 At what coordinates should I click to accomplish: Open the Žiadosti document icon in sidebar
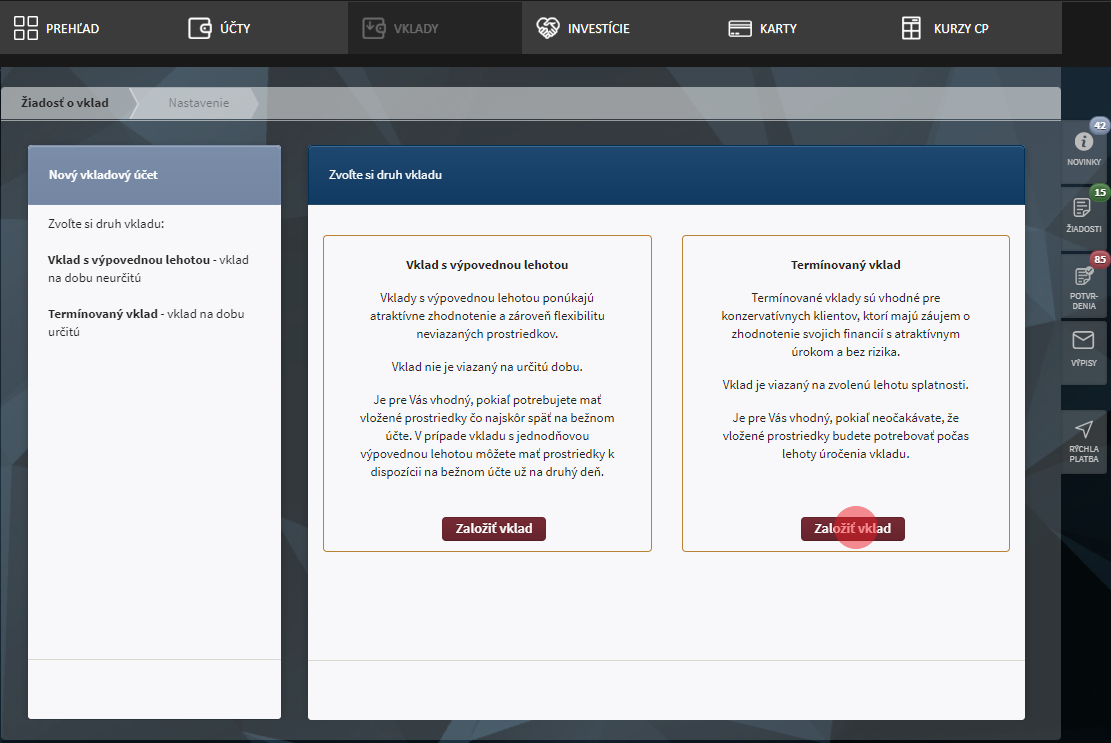pos(1083,208)
